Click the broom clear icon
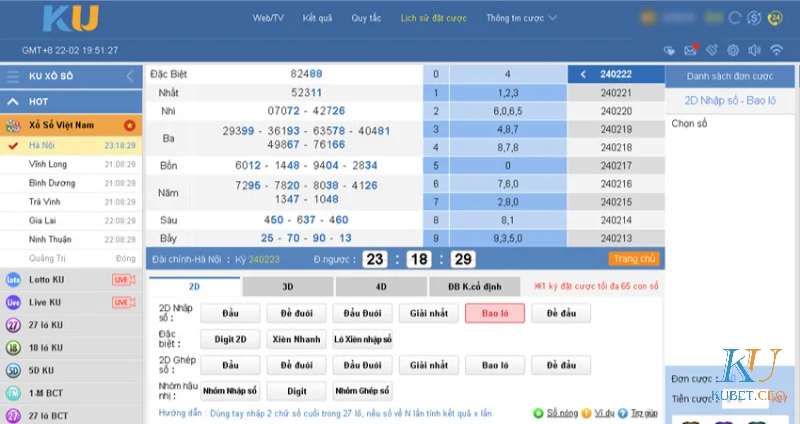This screenshot has height=424, width=800. click(711, 50)
